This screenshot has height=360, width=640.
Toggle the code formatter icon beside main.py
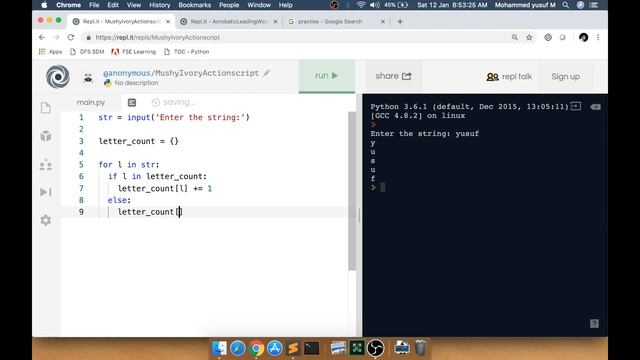132,102
